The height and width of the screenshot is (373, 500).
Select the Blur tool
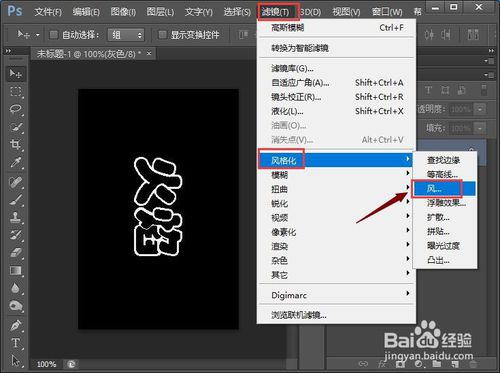pyautogui.click(x=15, y=288)
